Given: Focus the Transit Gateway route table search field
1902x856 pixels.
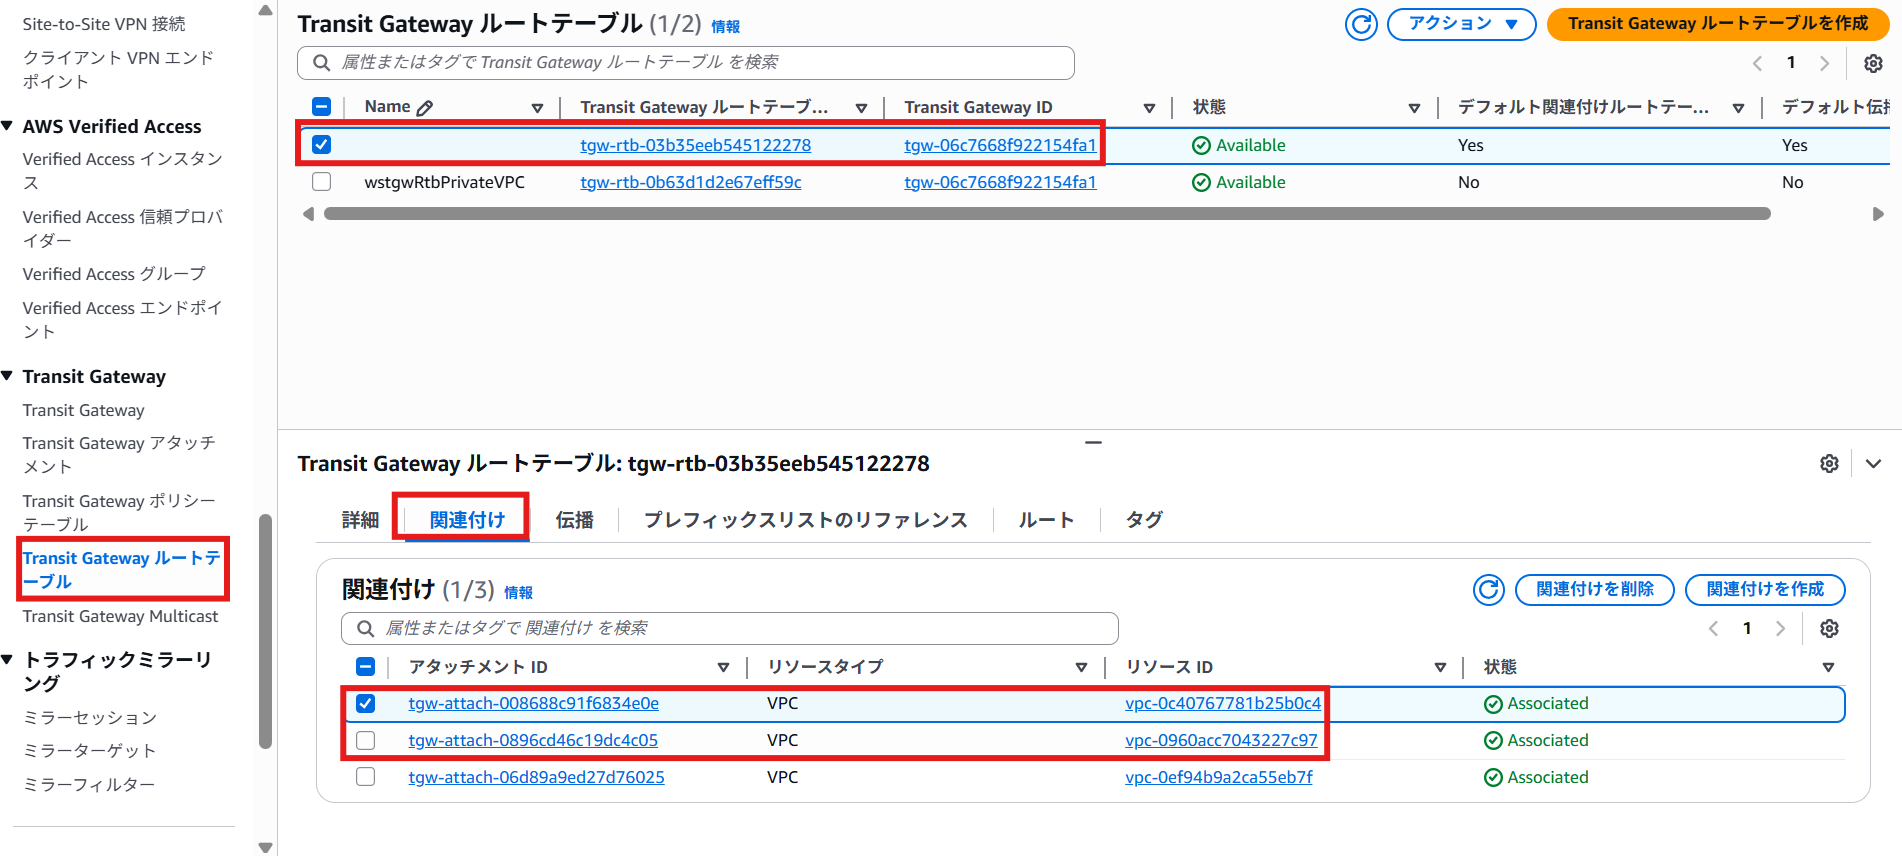Looking at the screenshot, I should [686, 63].
